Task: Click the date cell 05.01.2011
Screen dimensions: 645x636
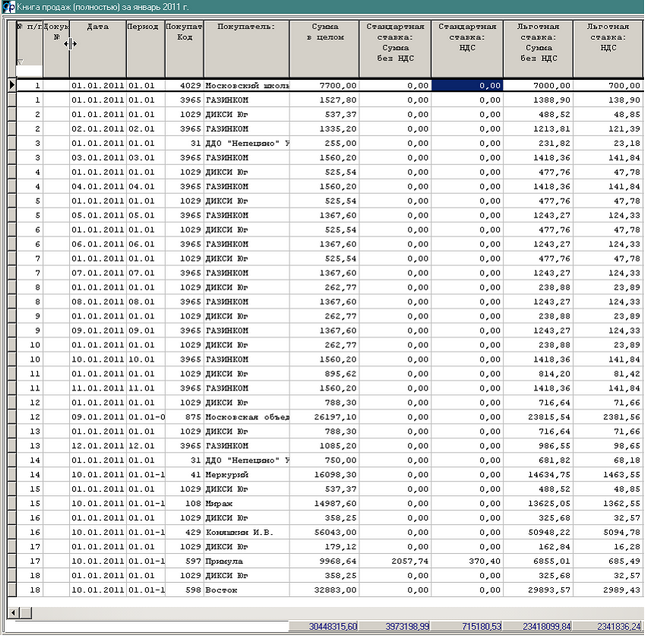Action: [98, 215]
